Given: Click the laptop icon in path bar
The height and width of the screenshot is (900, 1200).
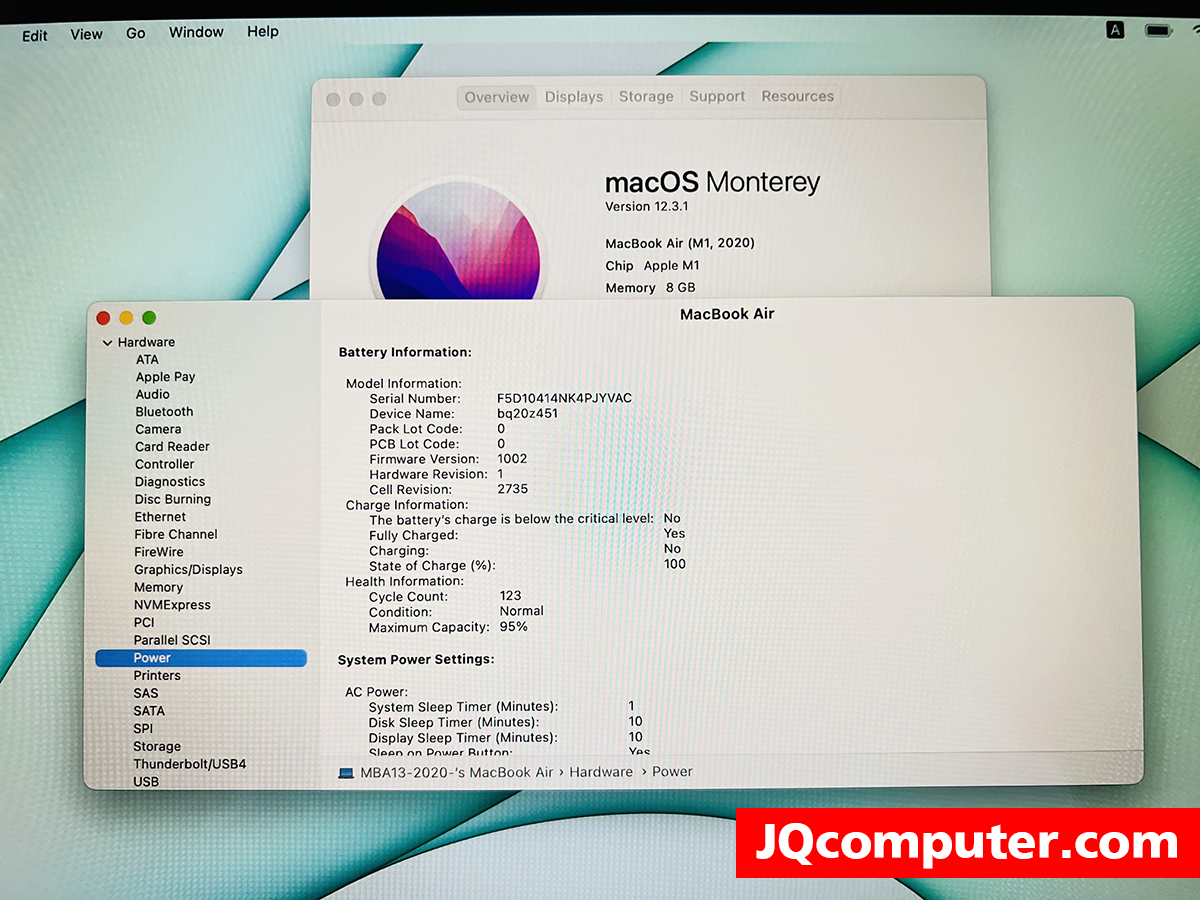Looking at the screenshot, I should point(346,773).
